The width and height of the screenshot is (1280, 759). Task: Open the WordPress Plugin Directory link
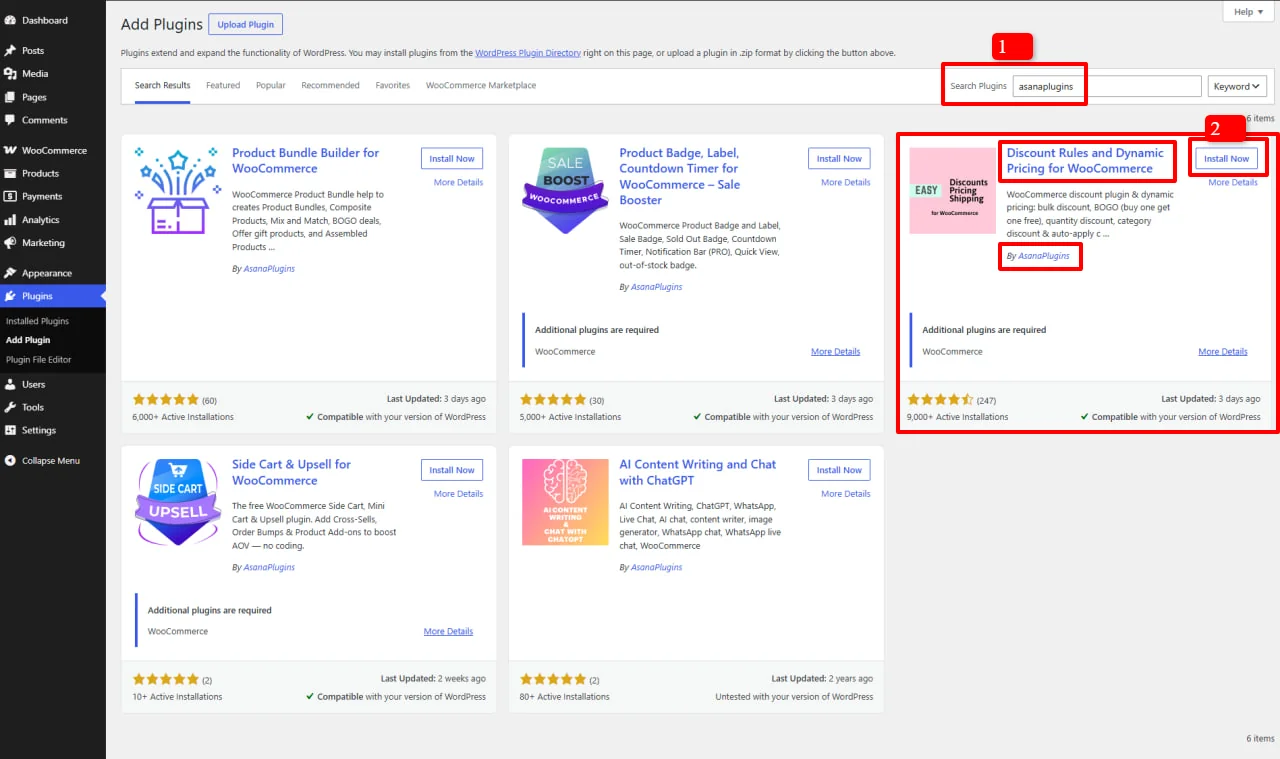[x=528, y=53]
